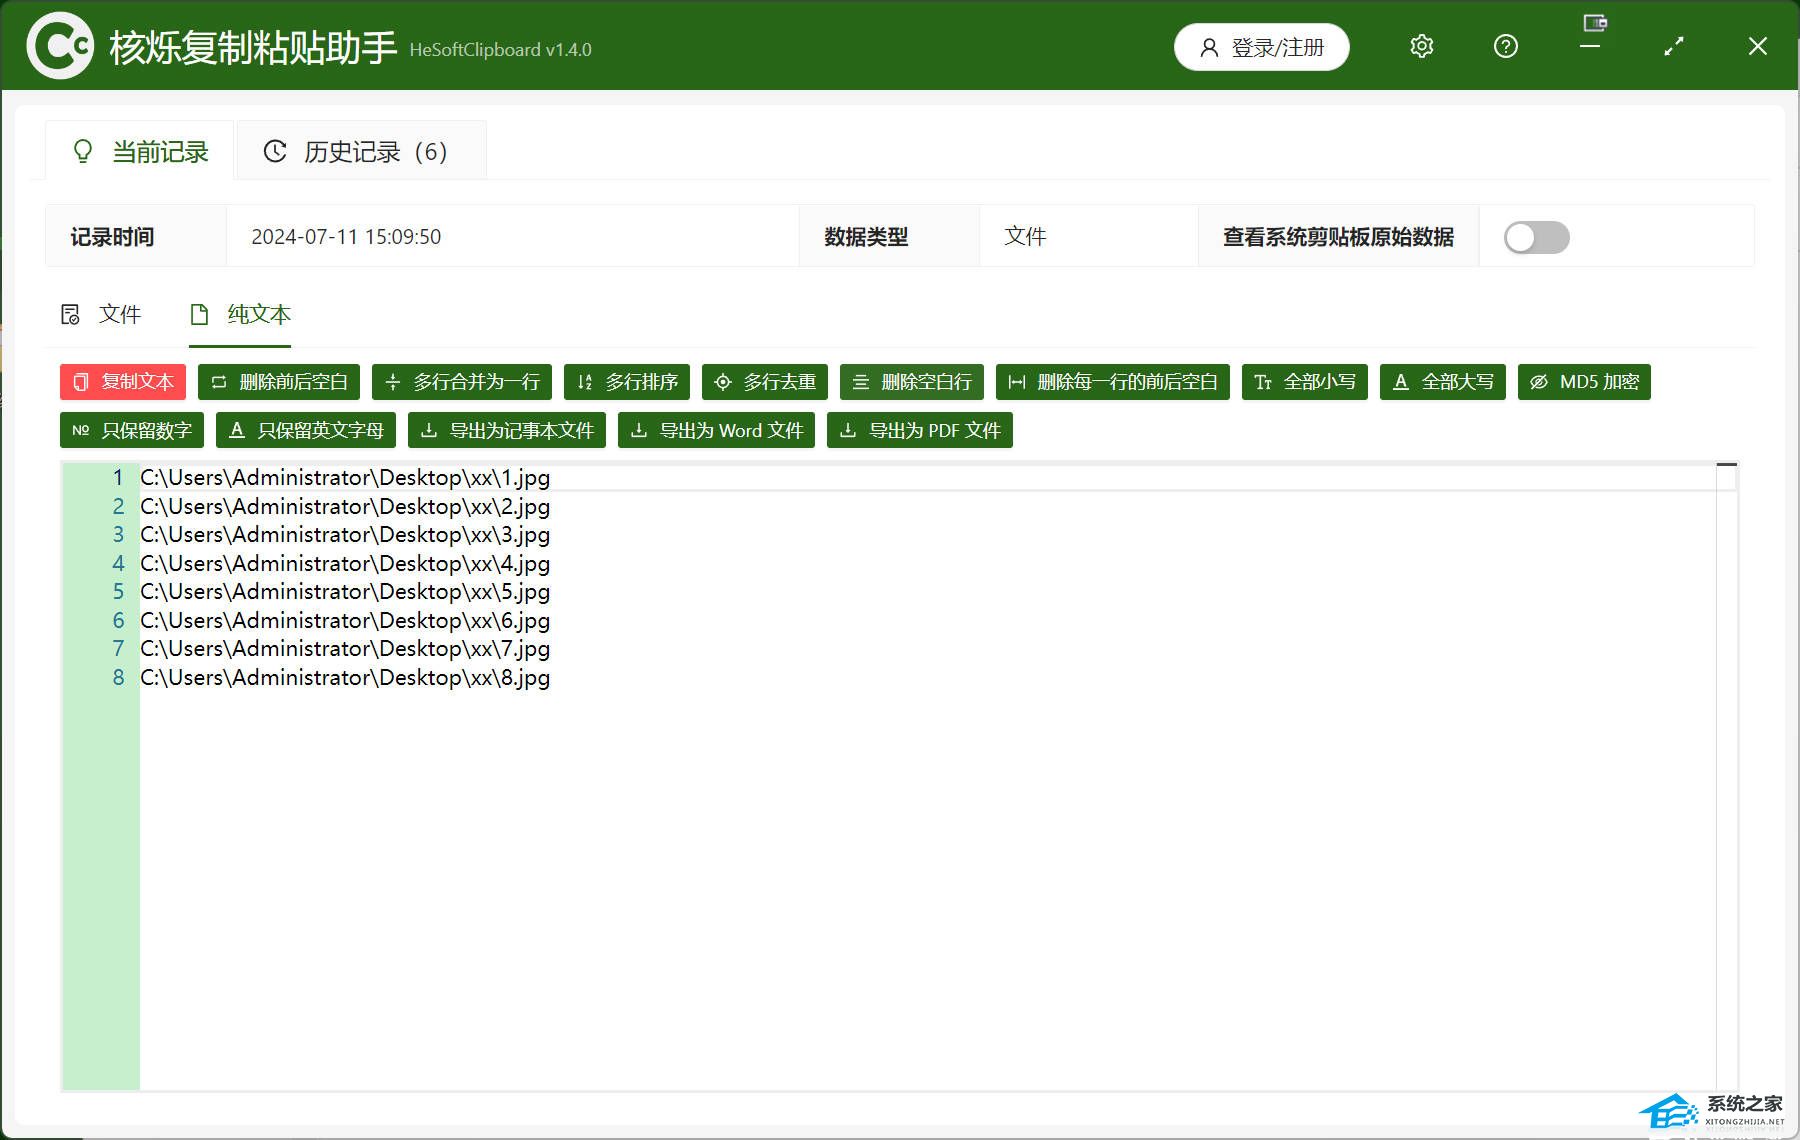Switch to the 当前记录 tab

point(140,151)
